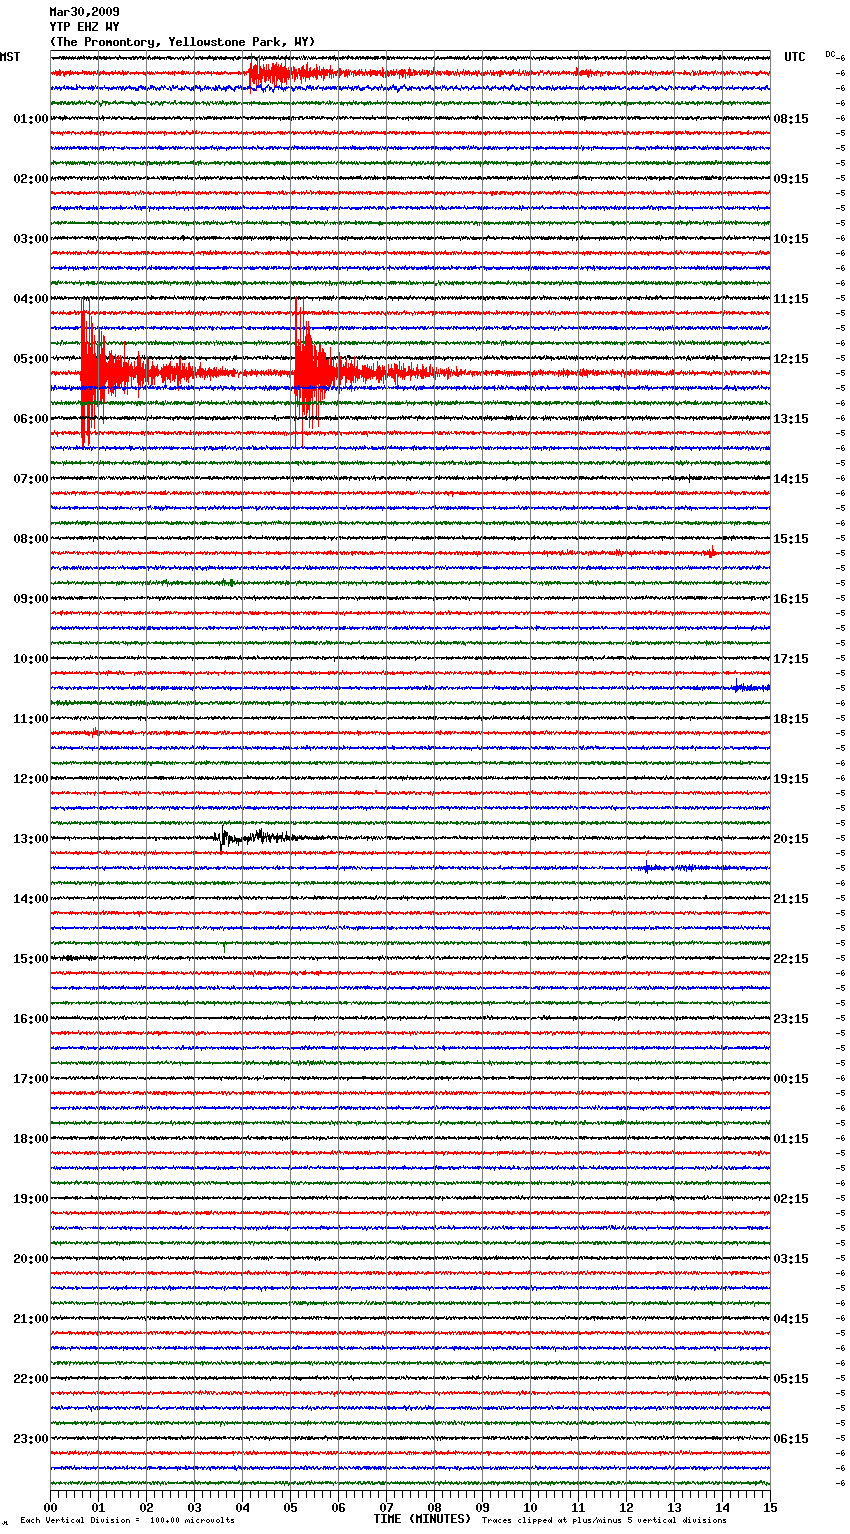Click the bottom axis minute tick '12'
This screenshot has width=850, height=1534.
point(626,1507)
